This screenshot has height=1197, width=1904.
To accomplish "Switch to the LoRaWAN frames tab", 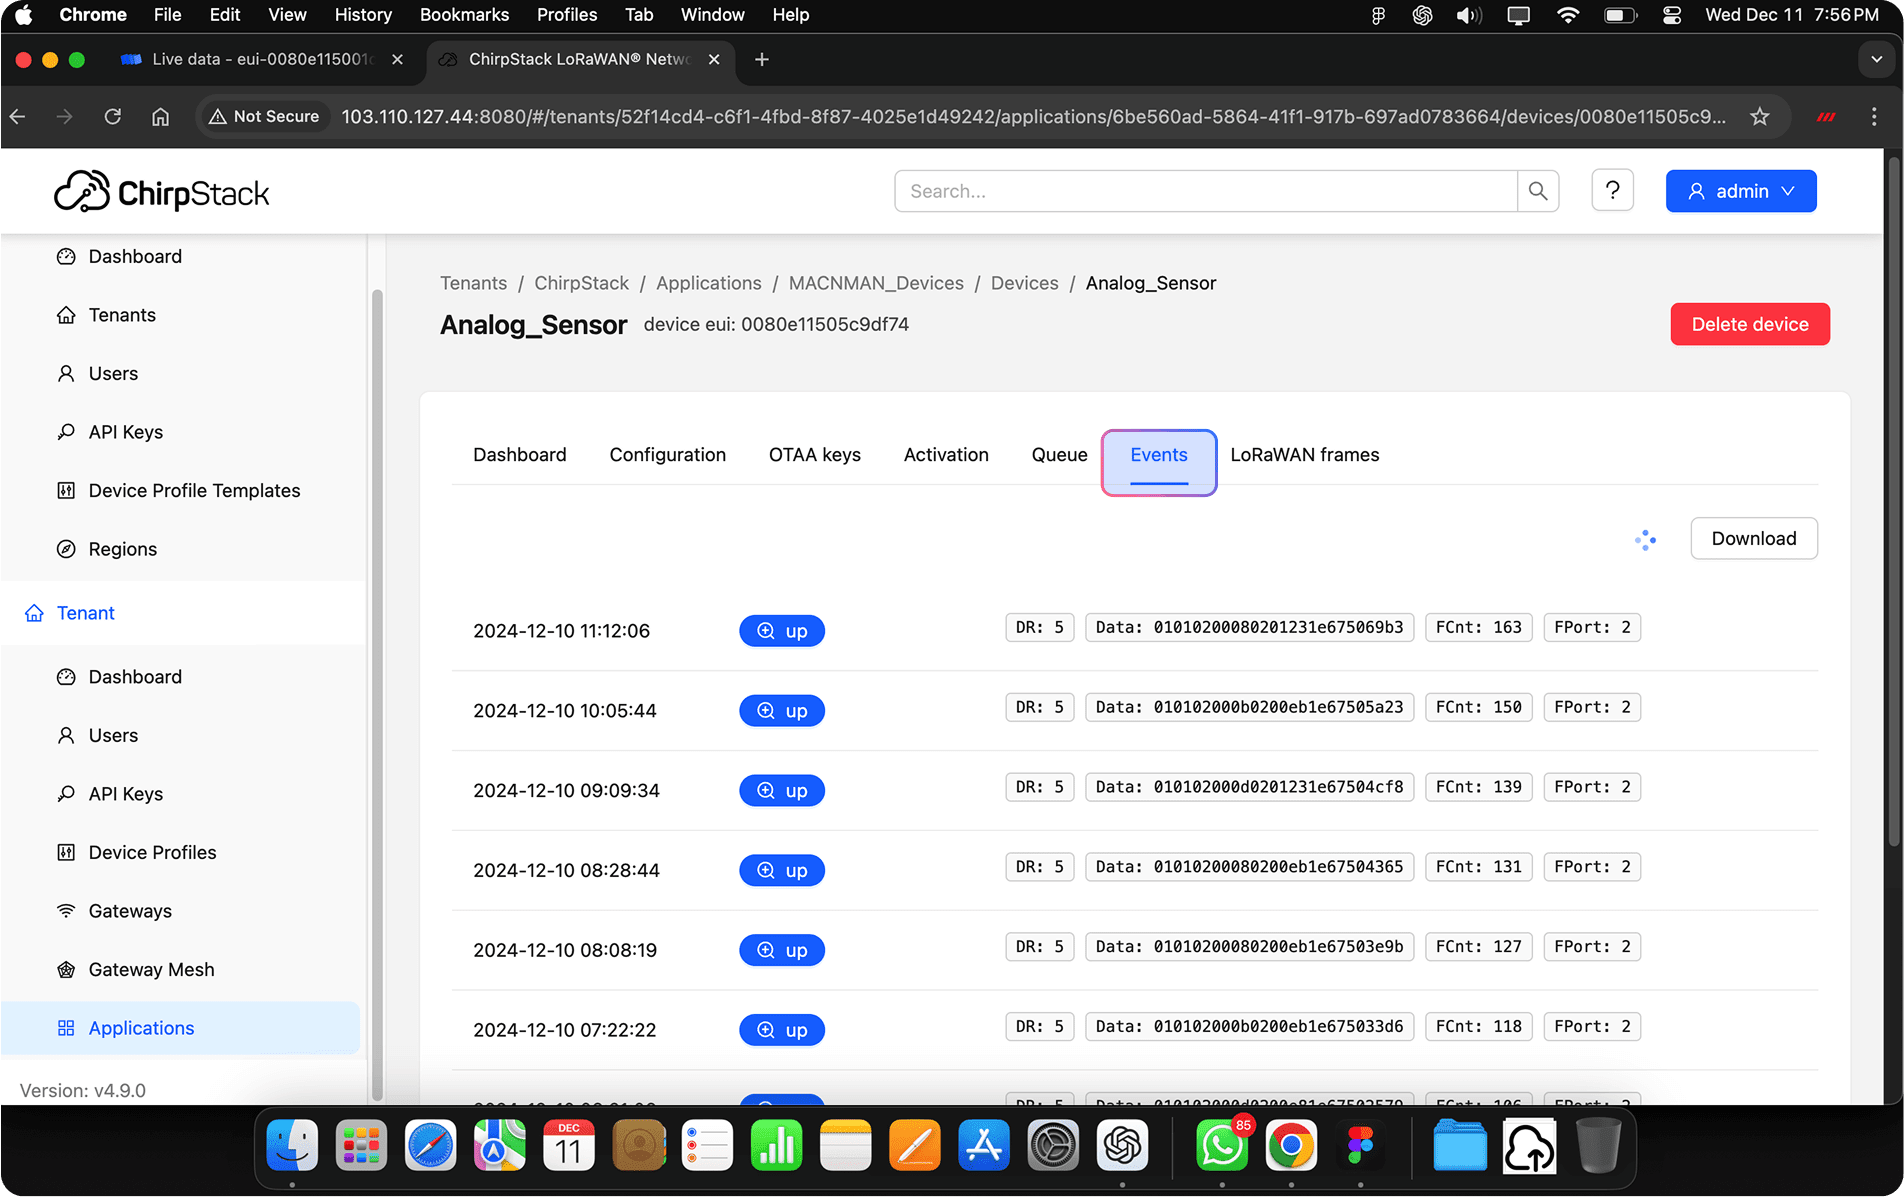I will point(1304,455).
